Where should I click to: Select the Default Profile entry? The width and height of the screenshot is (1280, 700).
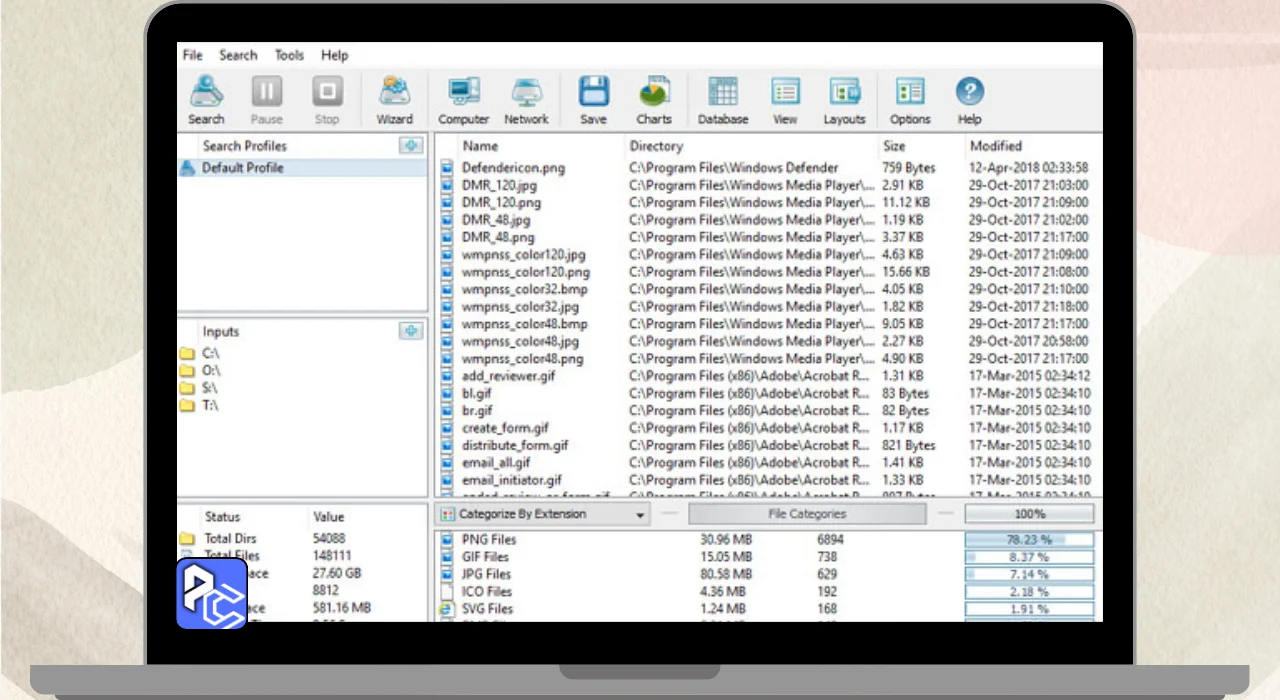243,168
